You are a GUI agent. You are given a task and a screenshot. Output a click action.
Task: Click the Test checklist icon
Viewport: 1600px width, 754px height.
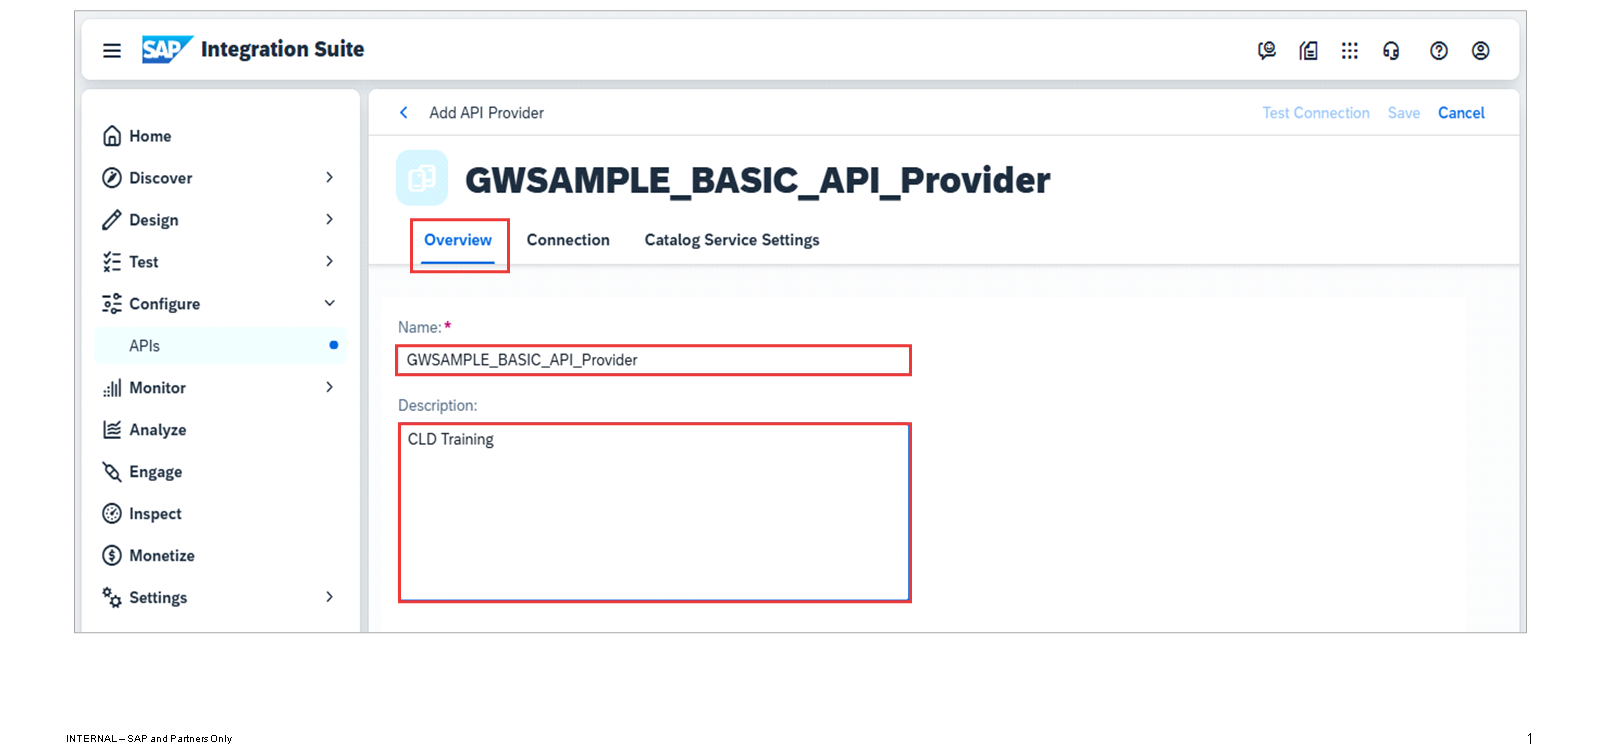click(x=112, y=262)
